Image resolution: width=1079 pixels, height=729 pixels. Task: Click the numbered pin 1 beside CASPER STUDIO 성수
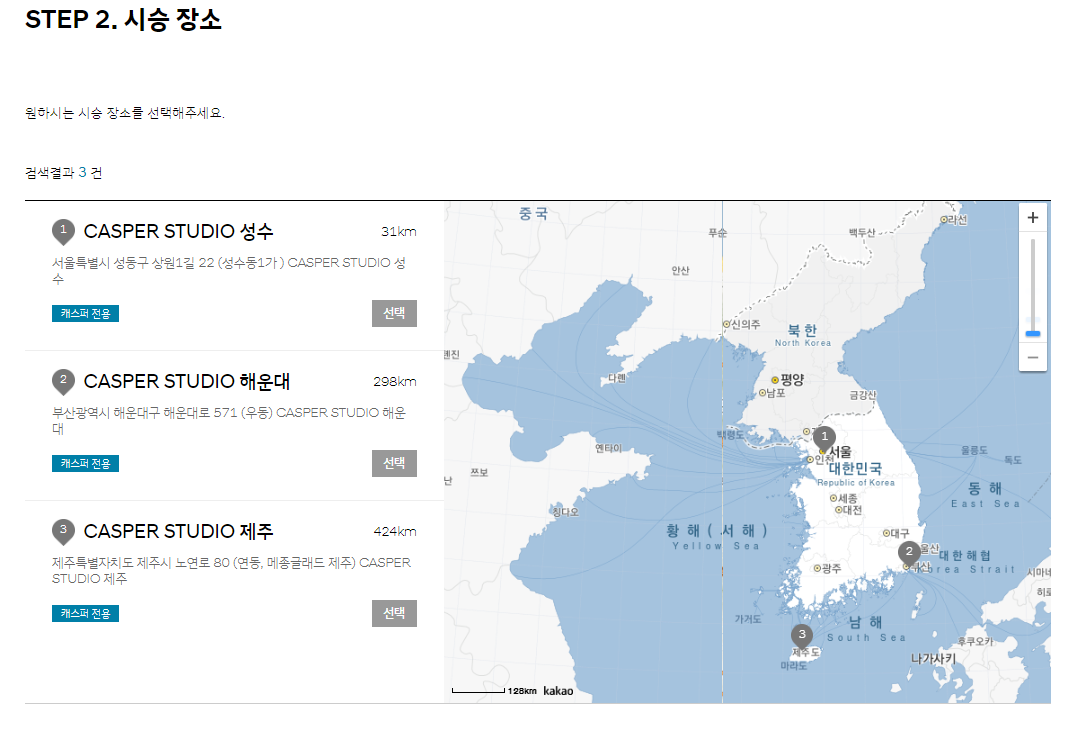click(63, 231)
